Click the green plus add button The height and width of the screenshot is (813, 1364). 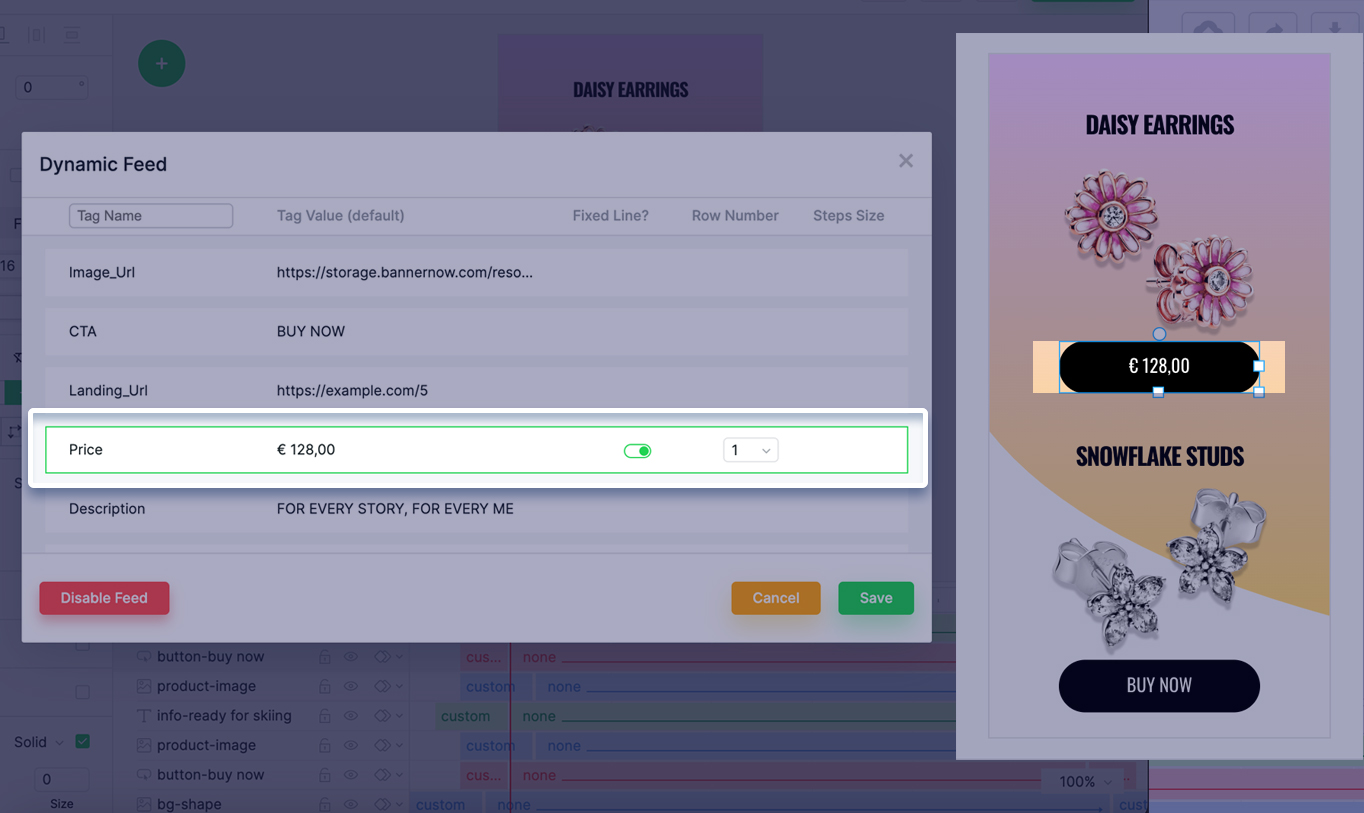(x=161, y=64)
